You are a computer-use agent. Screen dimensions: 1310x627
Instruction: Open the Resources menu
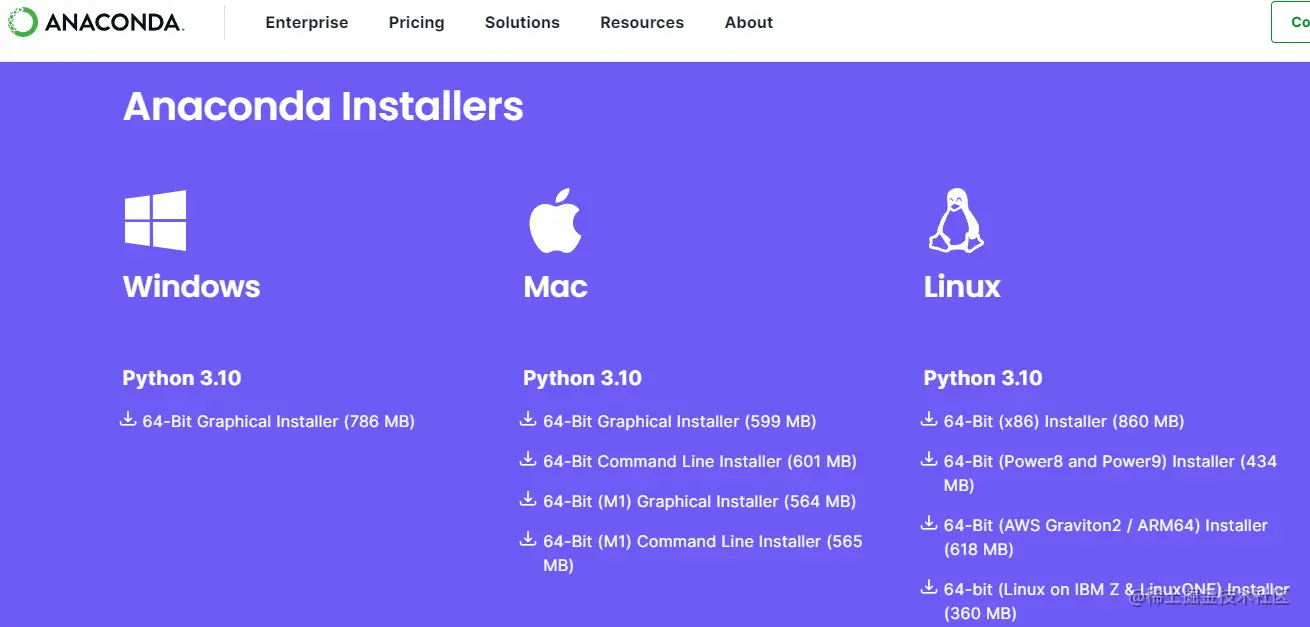(x=642, y=22)
